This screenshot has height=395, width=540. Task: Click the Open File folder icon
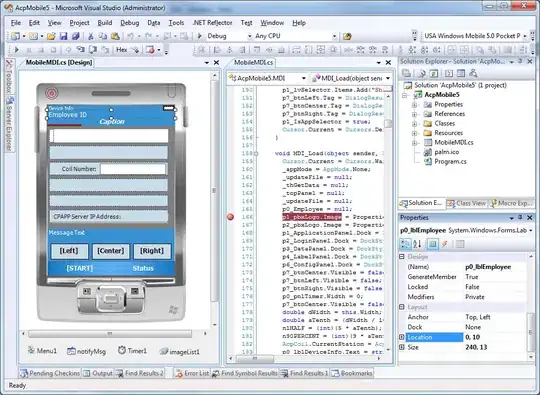[x=51, y=36]
